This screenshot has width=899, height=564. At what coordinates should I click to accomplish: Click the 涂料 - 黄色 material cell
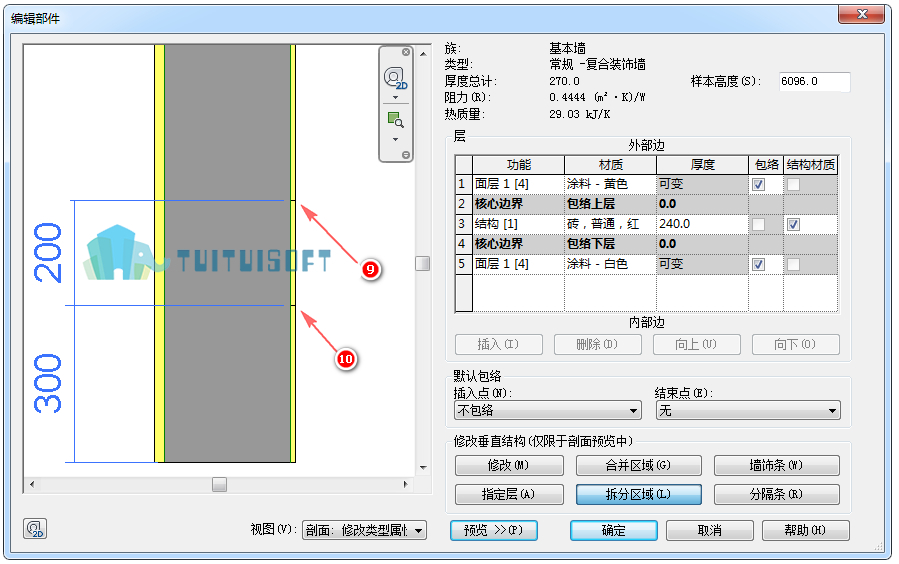610,184
